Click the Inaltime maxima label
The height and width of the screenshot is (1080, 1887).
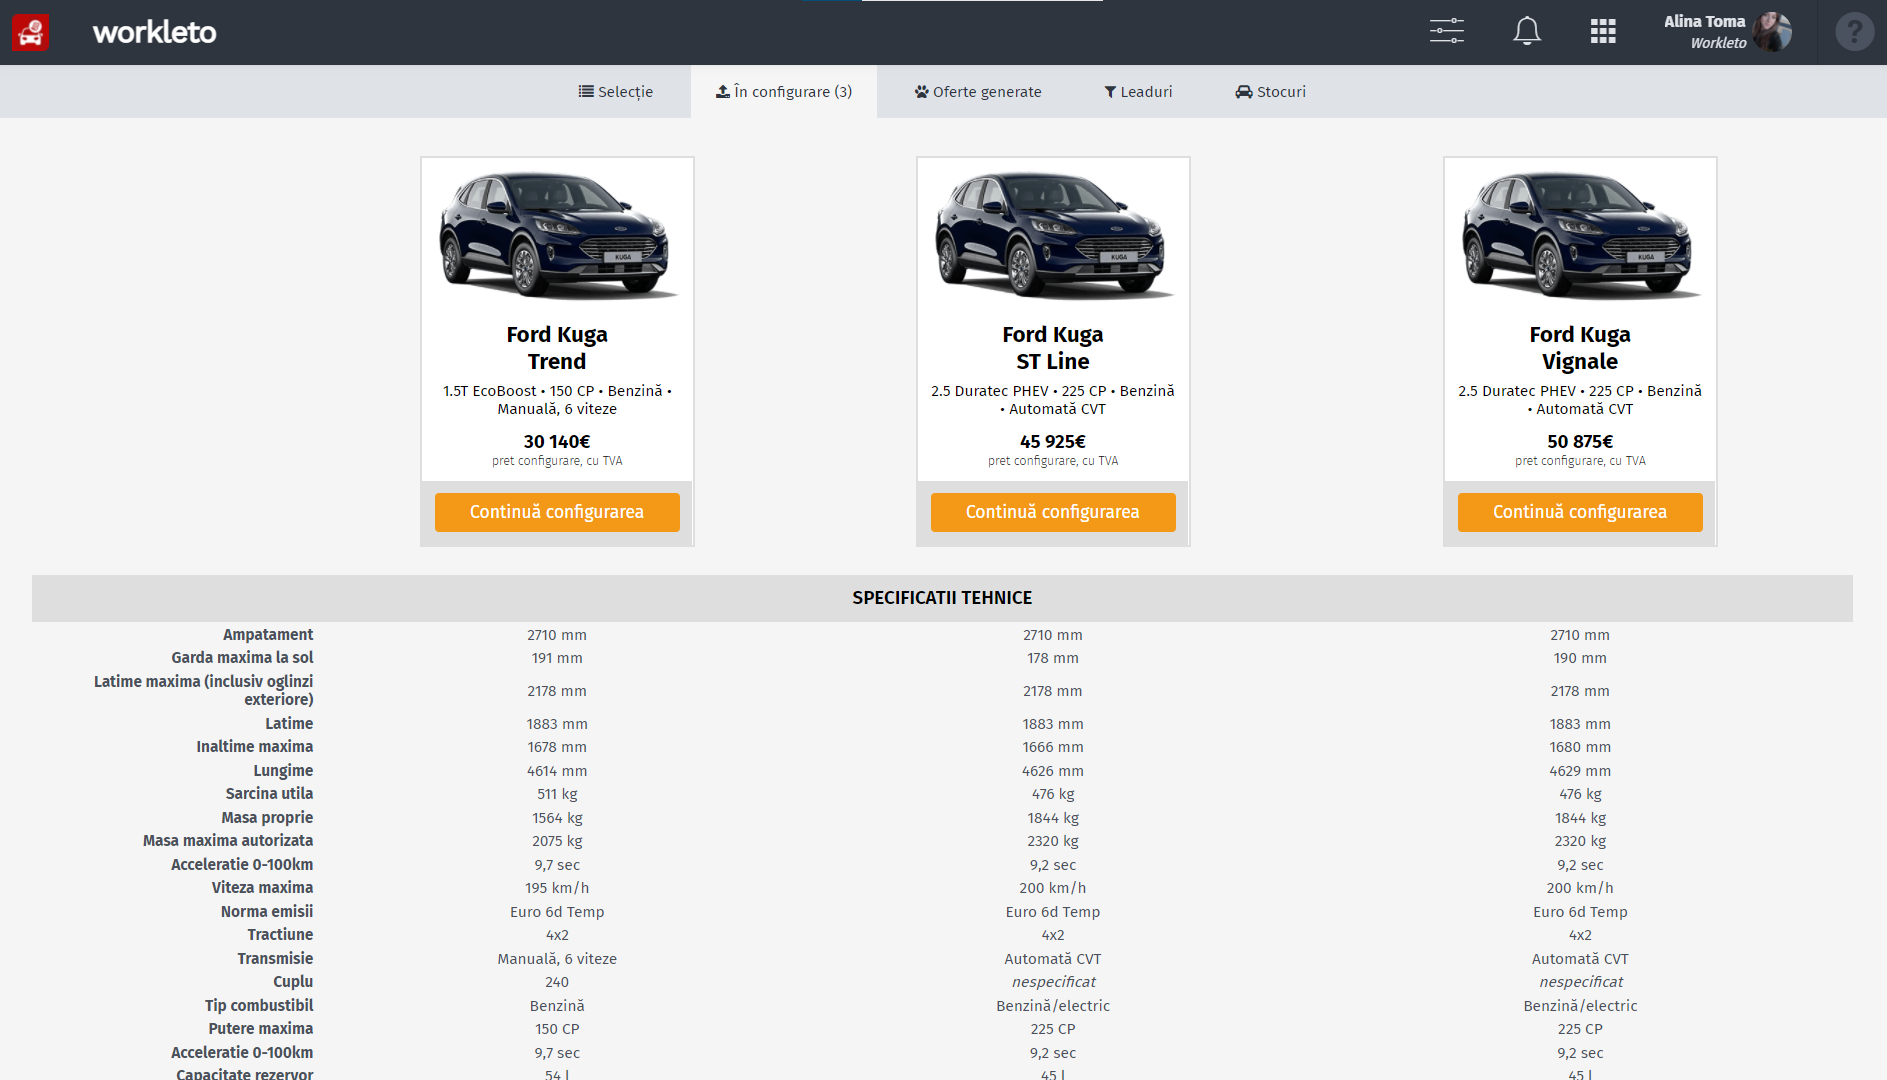(x=255, y=747)
